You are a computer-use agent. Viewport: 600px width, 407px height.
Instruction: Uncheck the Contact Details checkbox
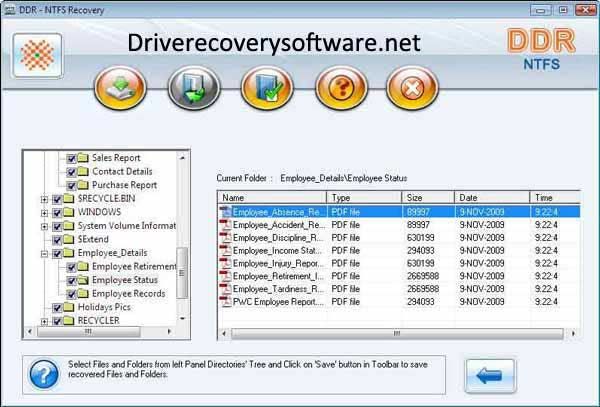[x=71, y=172]
